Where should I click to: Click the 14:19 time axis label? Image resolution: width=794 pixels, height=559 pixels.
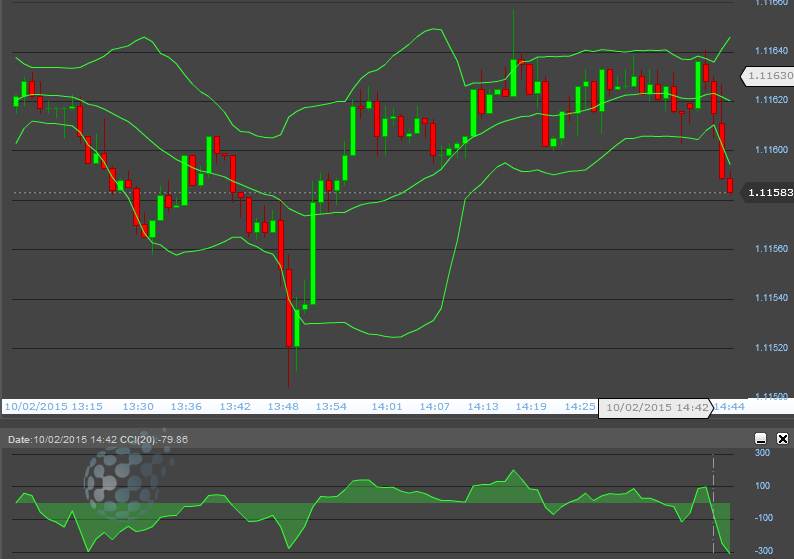point(531,407)
